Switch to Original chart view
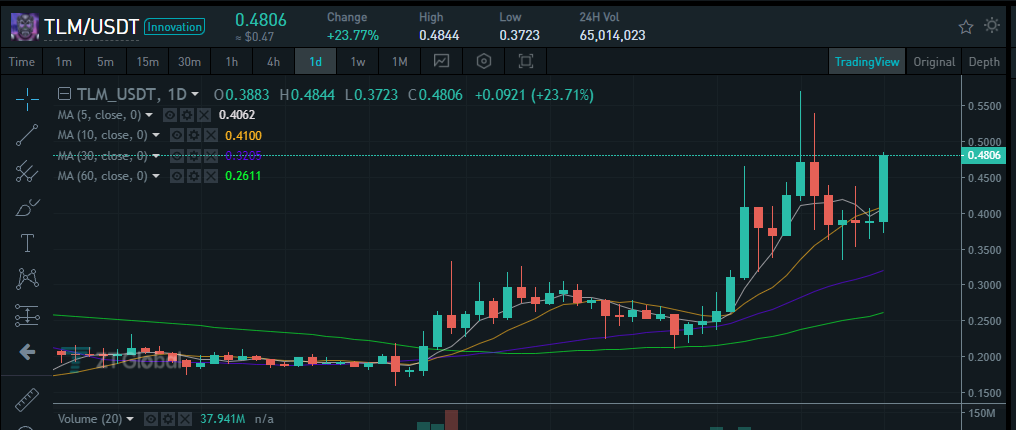 point(934,62)
